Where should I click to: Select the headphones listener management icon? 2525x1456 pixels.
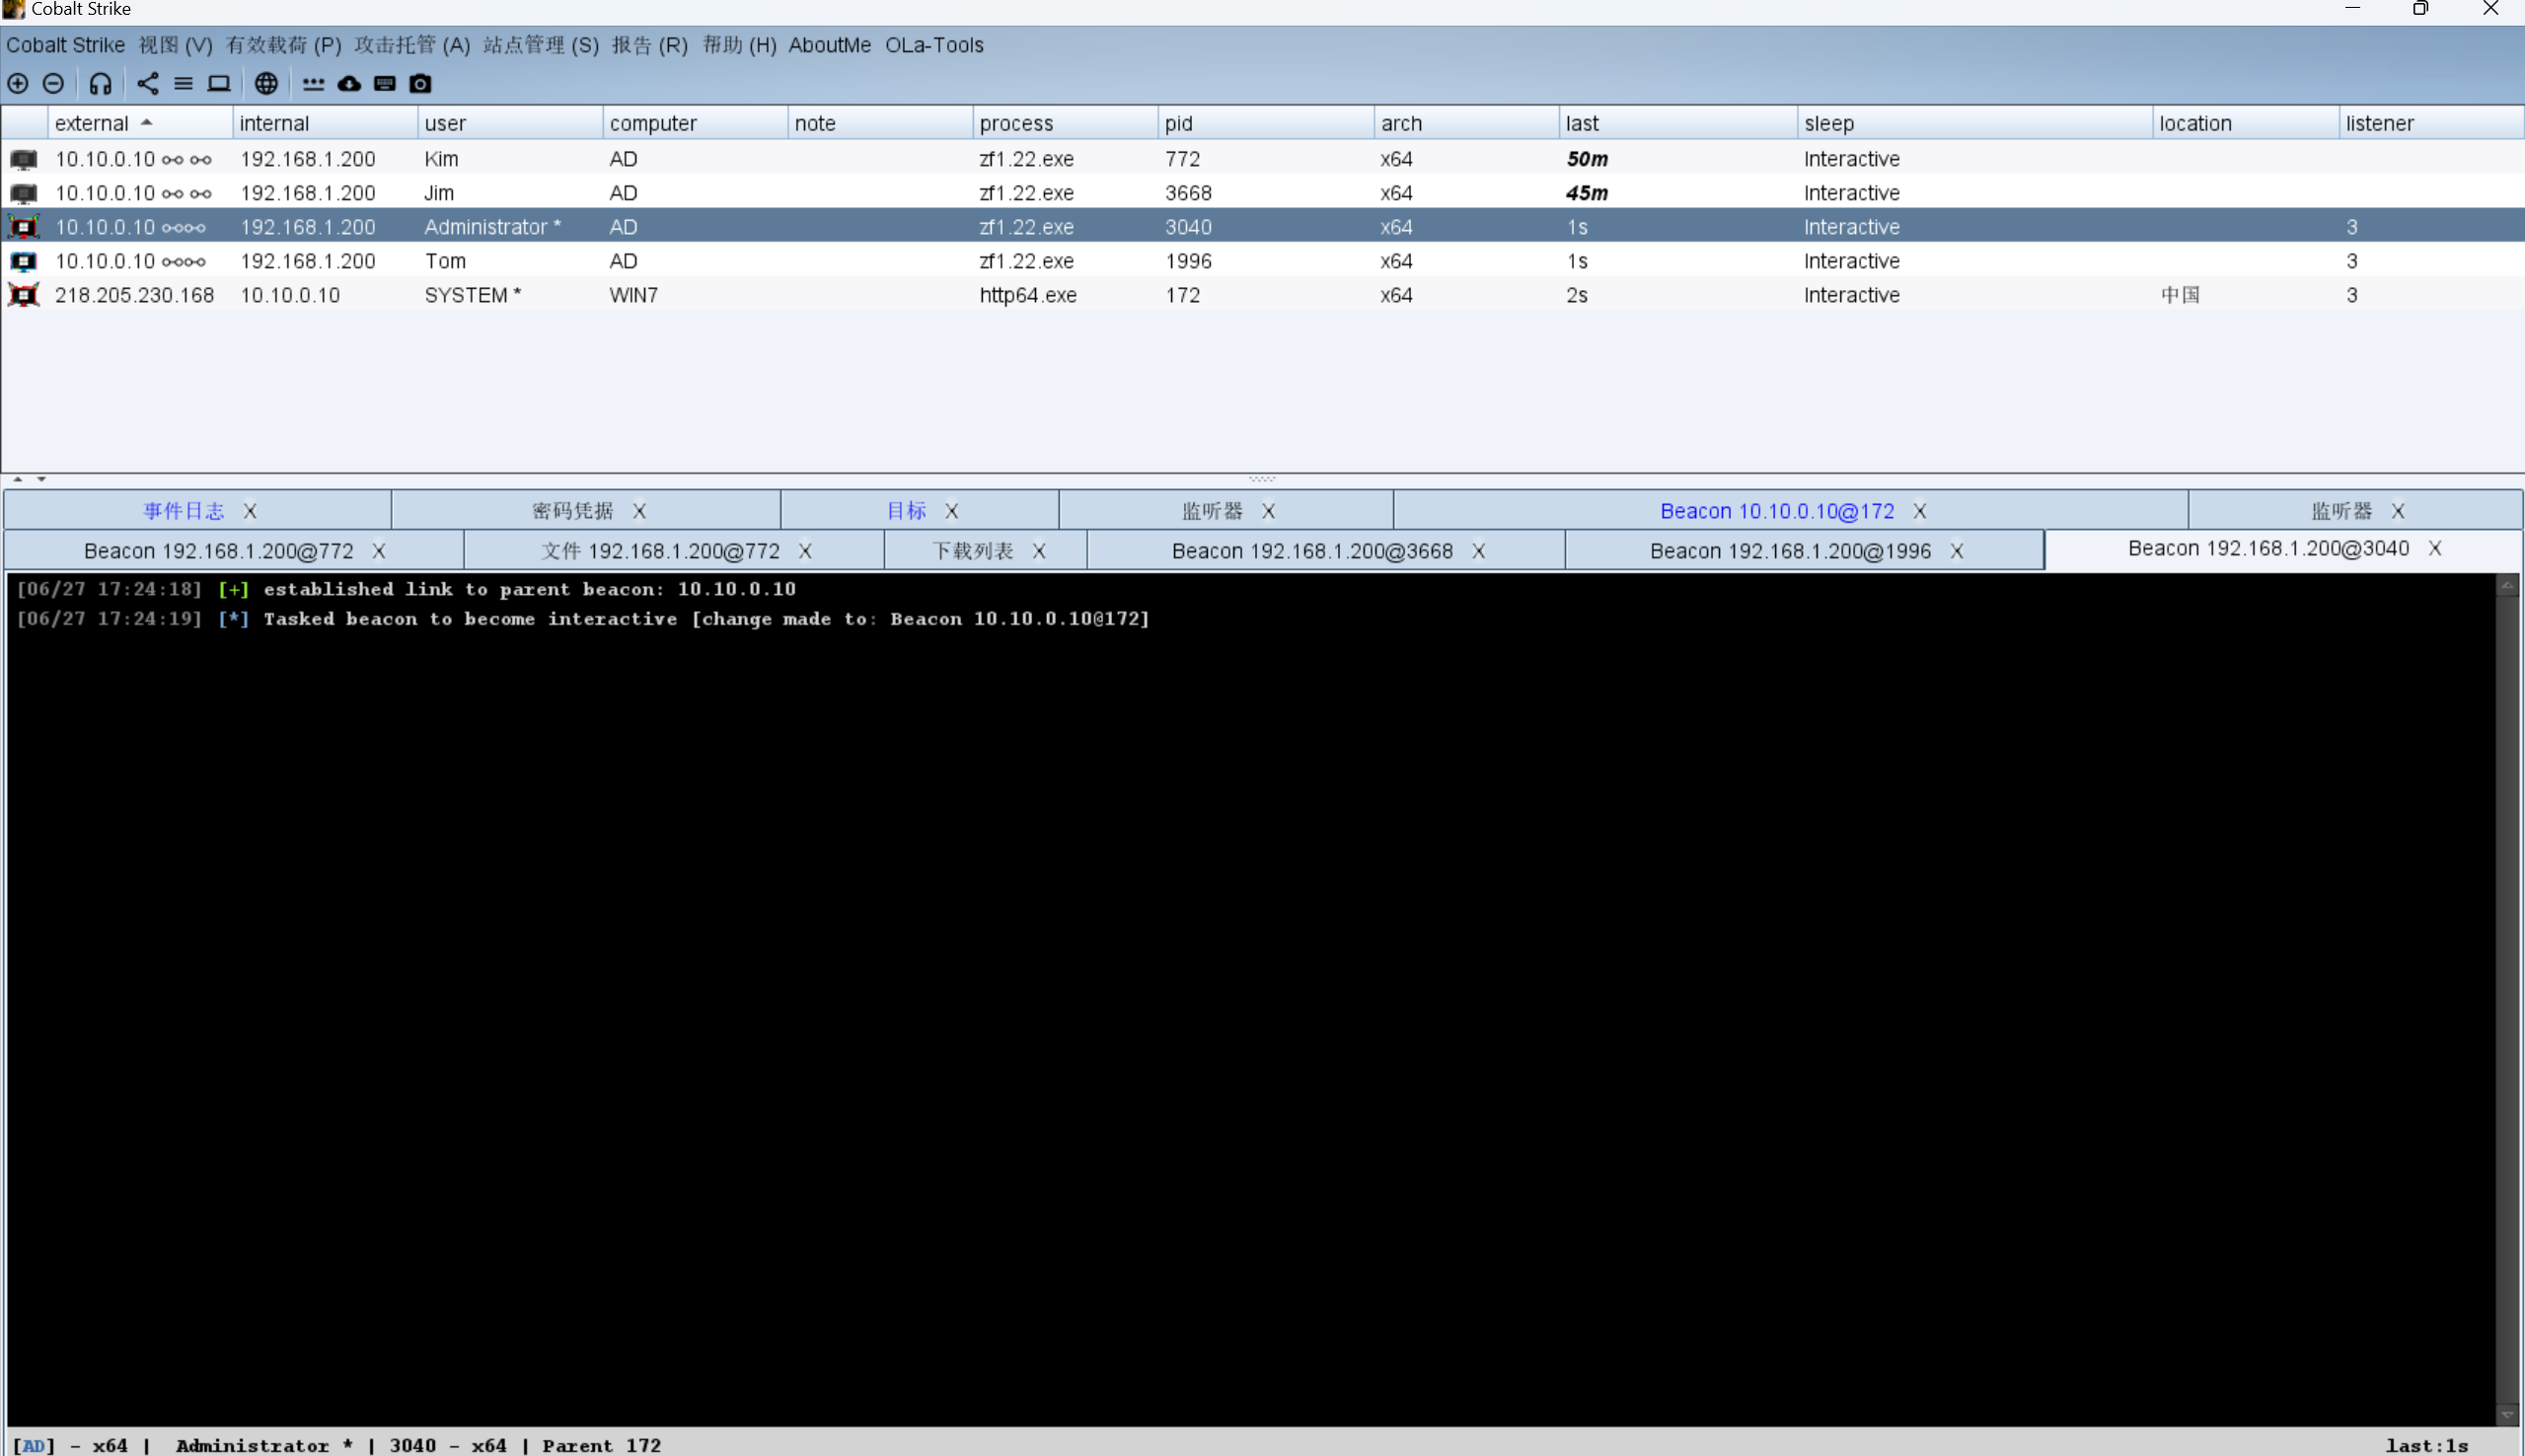tap(100, 84)
